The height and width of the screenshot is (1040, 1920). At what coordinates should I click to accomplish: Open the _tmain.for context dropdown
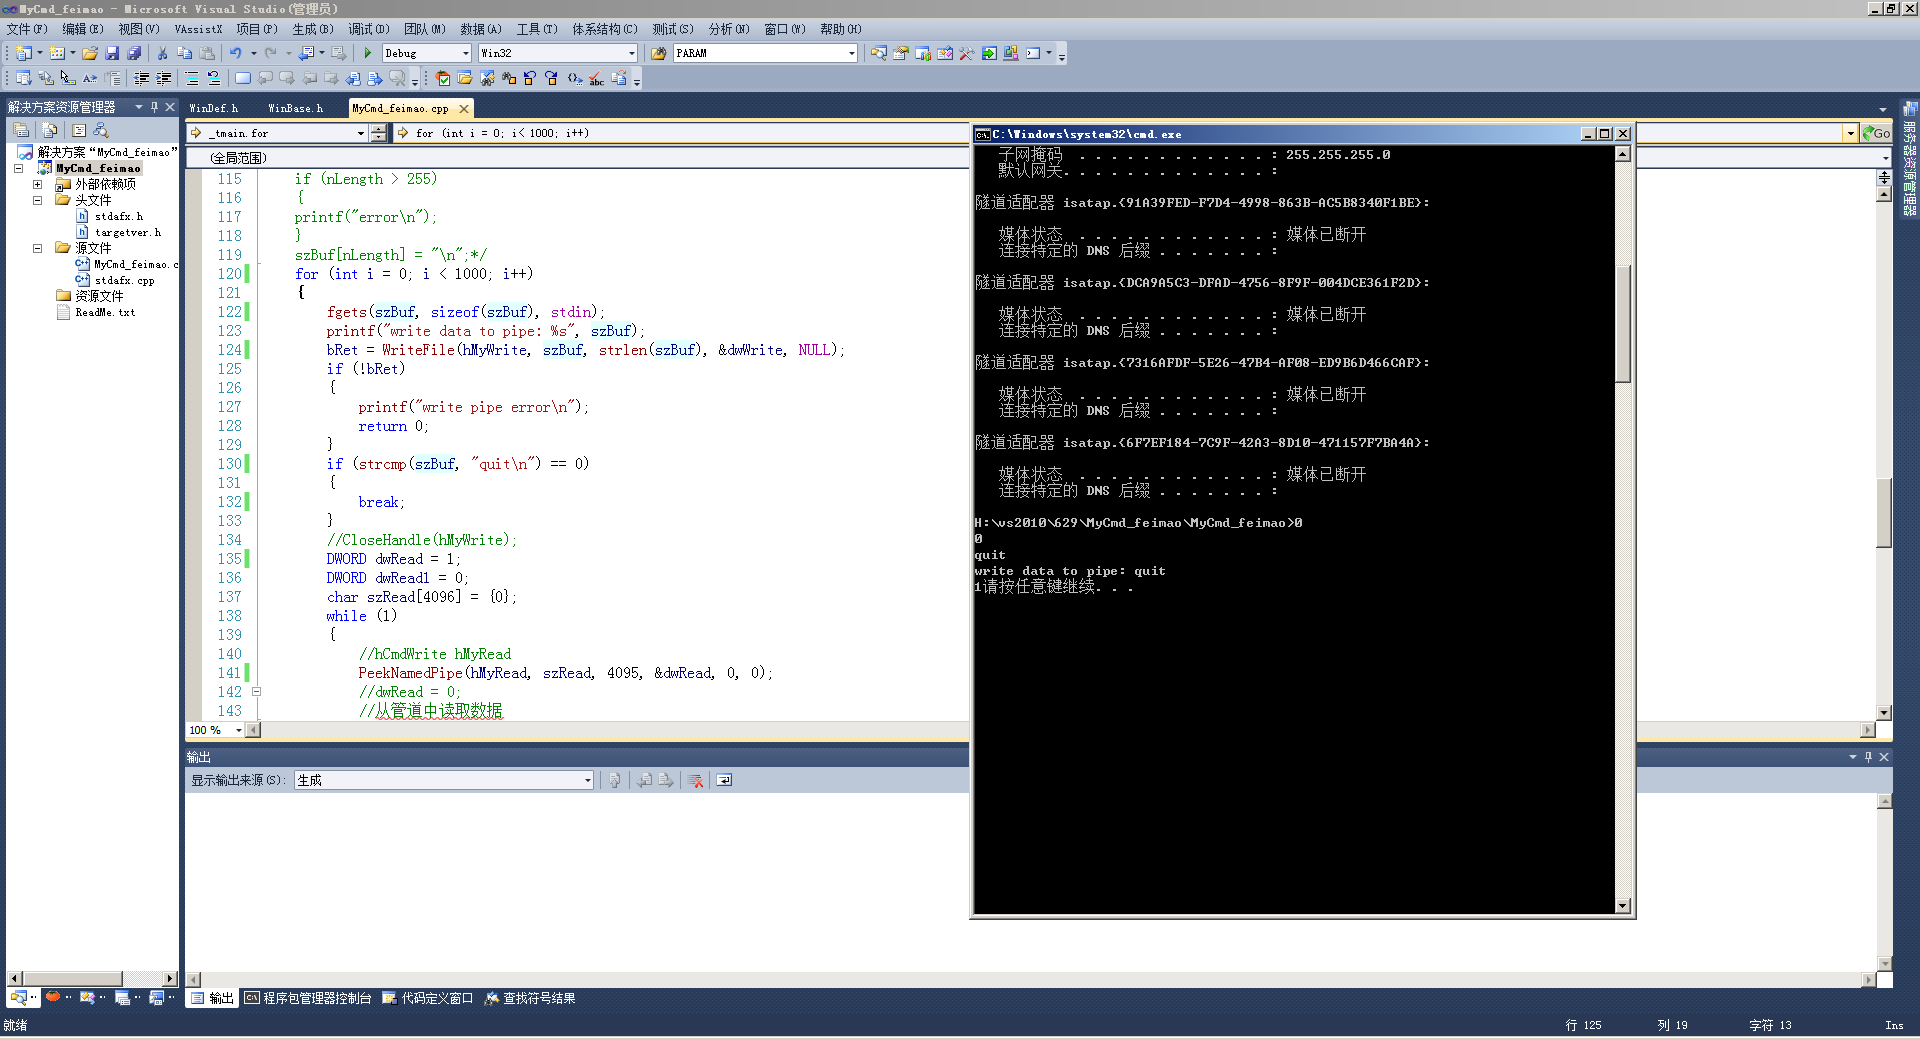coord(360,133)
